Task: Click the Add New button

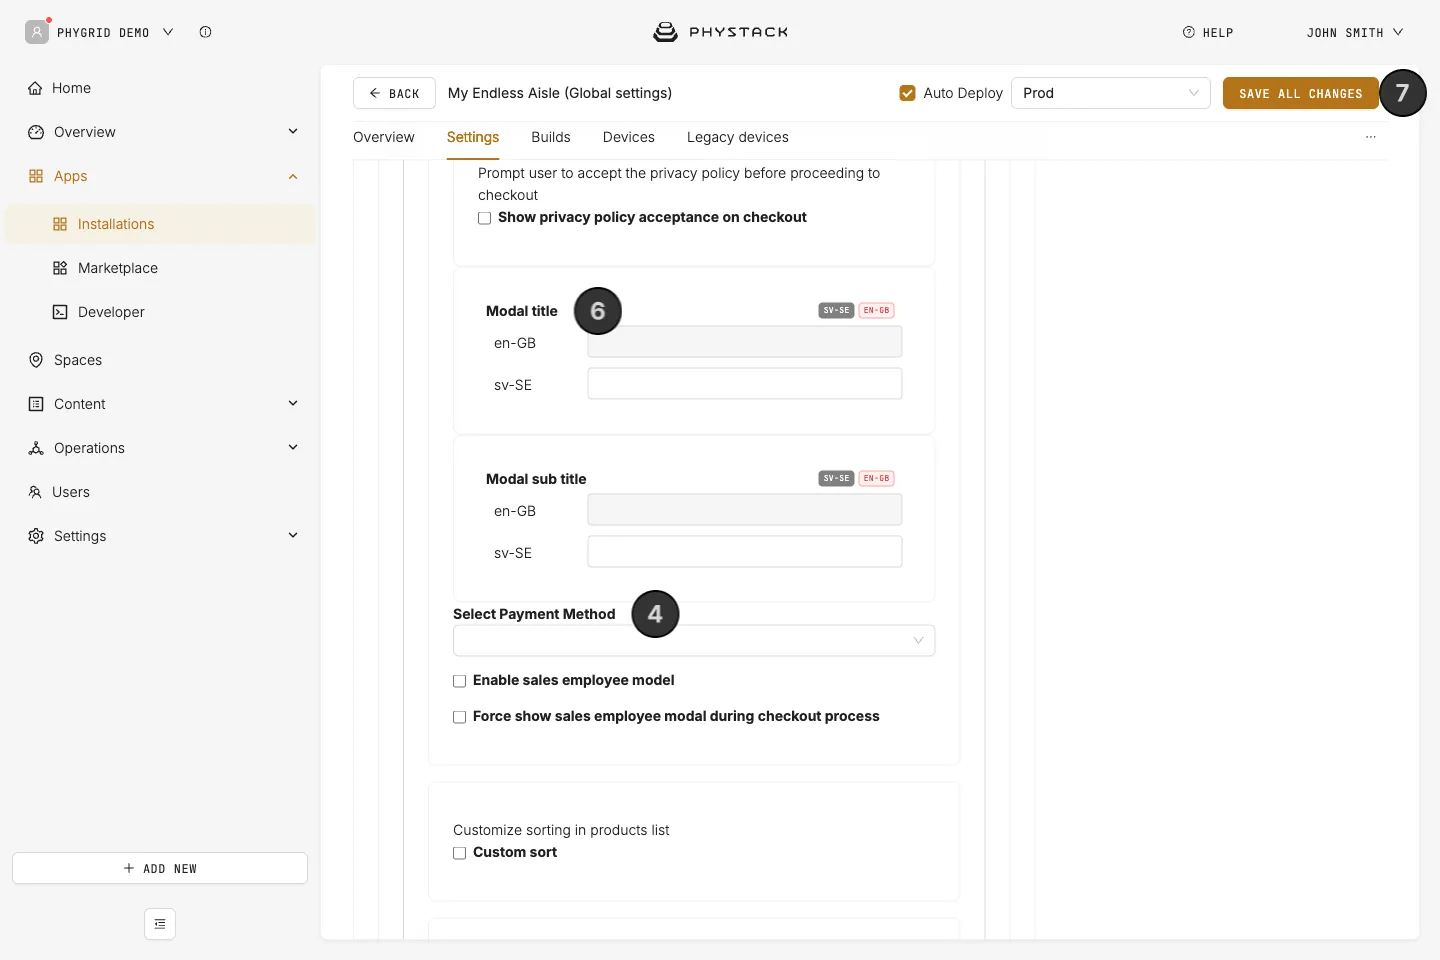Action: point(160,868)
